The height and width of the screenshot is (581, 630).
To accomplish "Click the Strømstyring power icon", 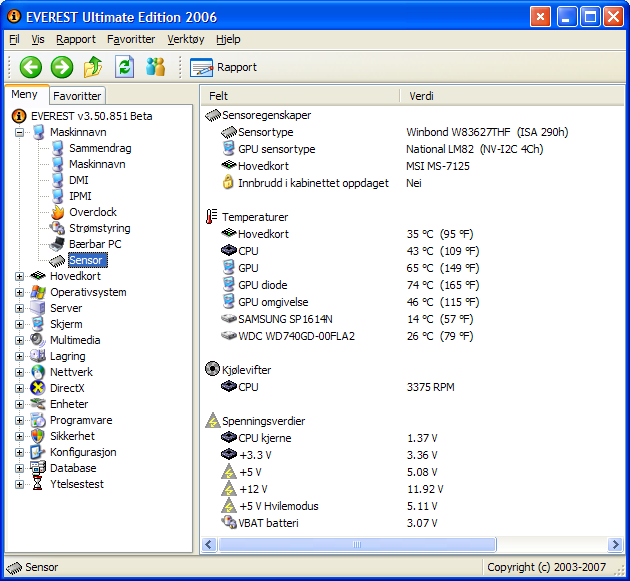I will (x=57, y=228).
